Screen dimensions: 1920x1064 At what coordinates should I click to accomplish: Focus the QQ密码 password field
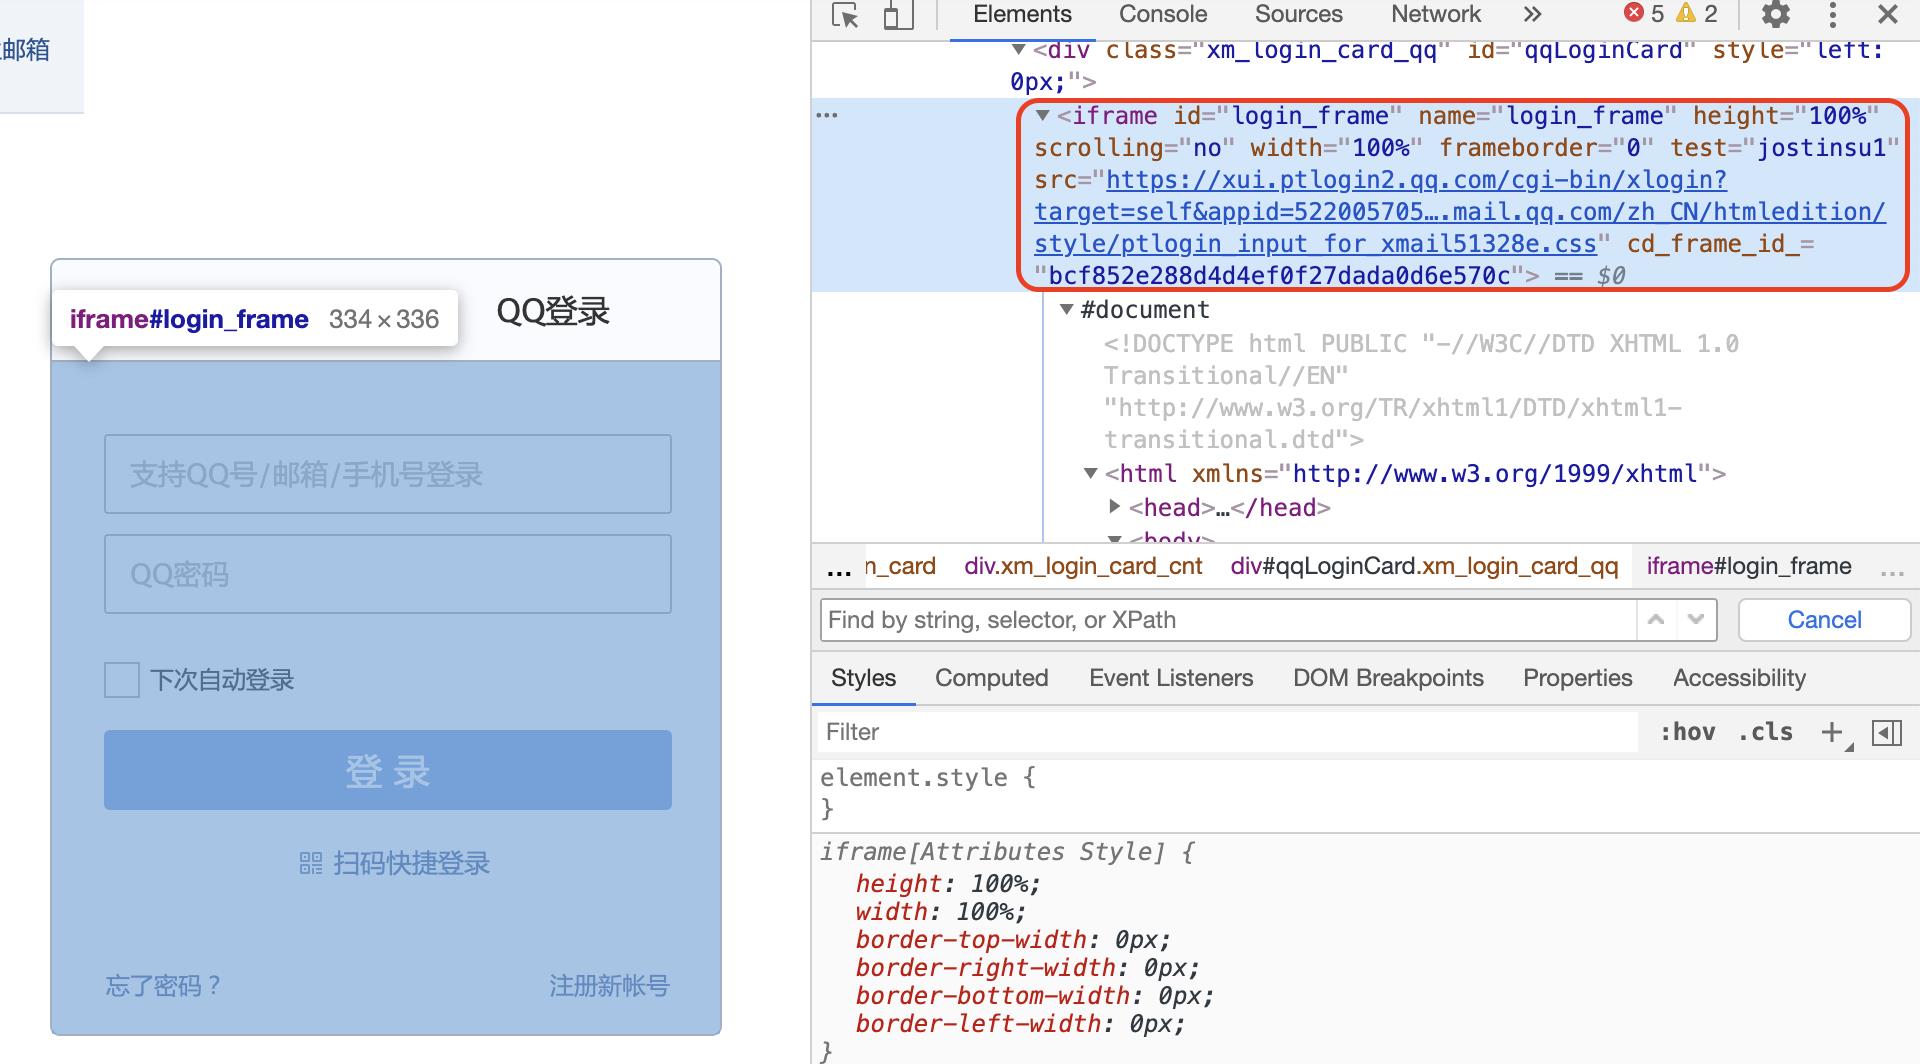tap(388, 574)
